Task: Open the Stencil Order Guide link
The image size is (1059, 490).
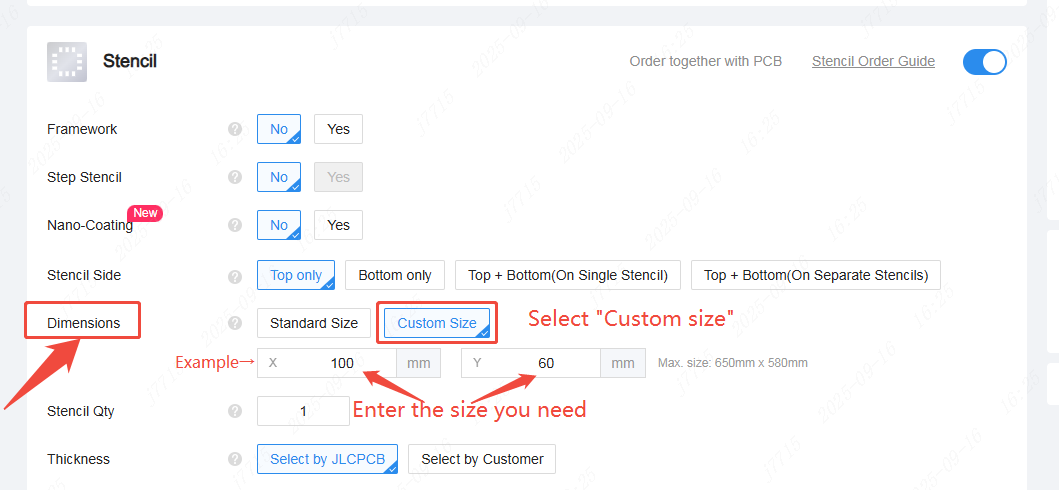Action: pyautogui.click(x=873, y=61)
